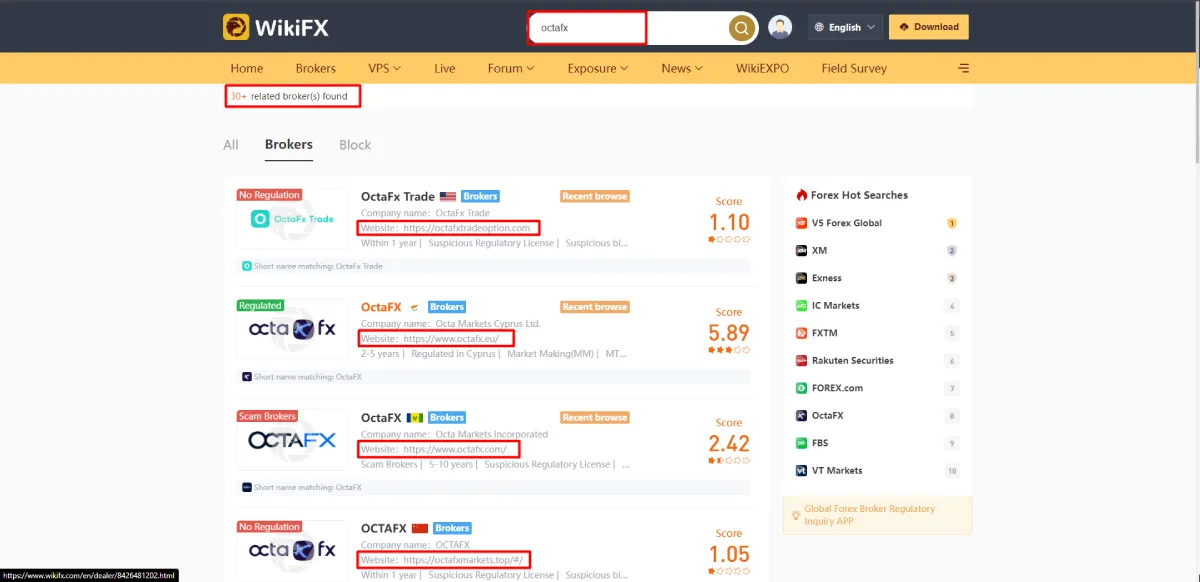
Task: Click the score 5.89 value
Action: [729, 332]
